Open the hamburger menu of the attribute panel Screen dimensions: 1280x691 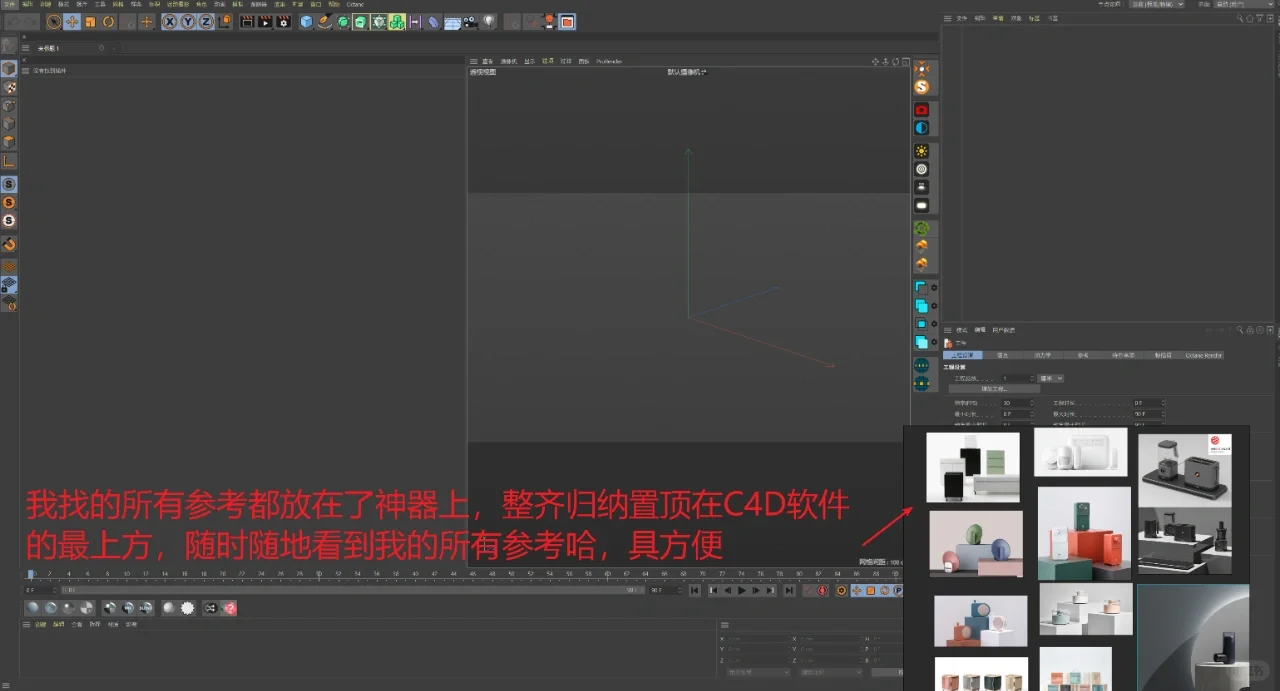tap(948, 329)
